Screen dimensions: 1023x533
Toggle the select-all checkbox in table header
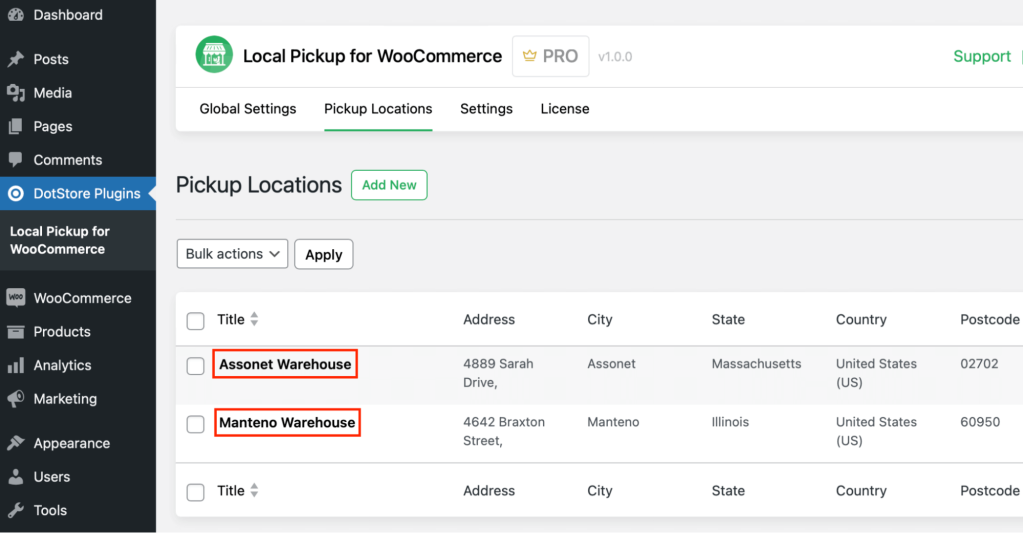pyautogui.click(x=196, y=321)
